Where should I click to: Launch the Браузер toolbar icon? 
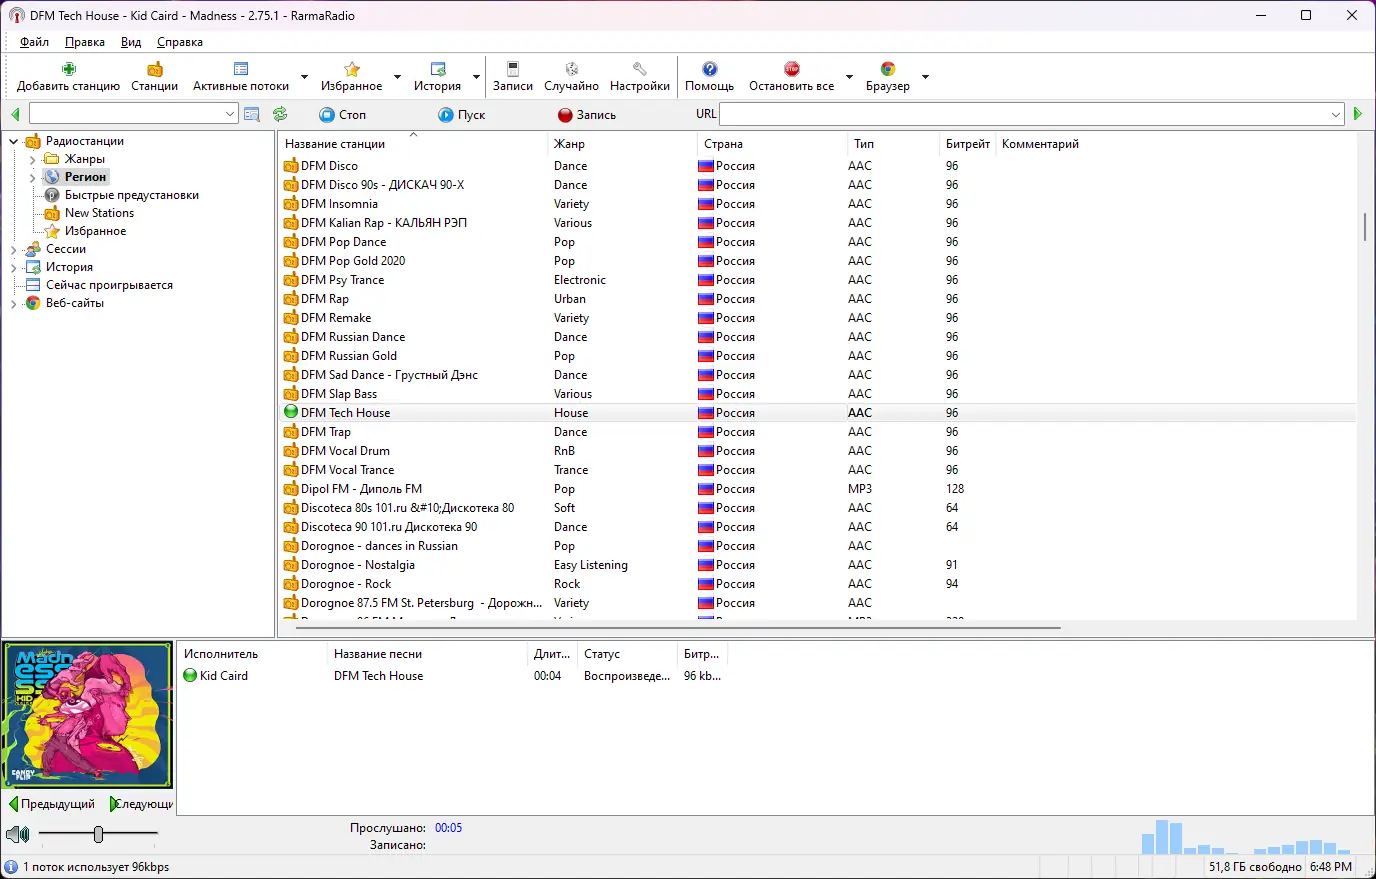click(888, 69)
